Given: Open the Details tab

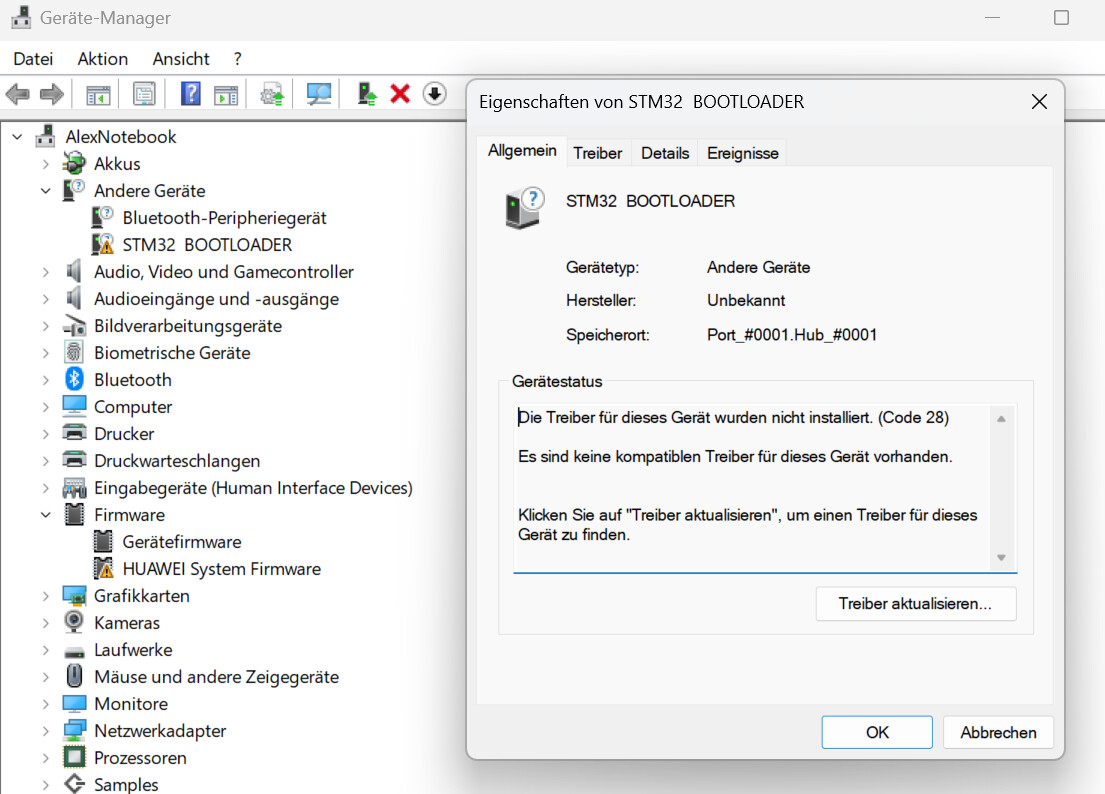Looking at the screenshot, I should click(x=664, y=152).
